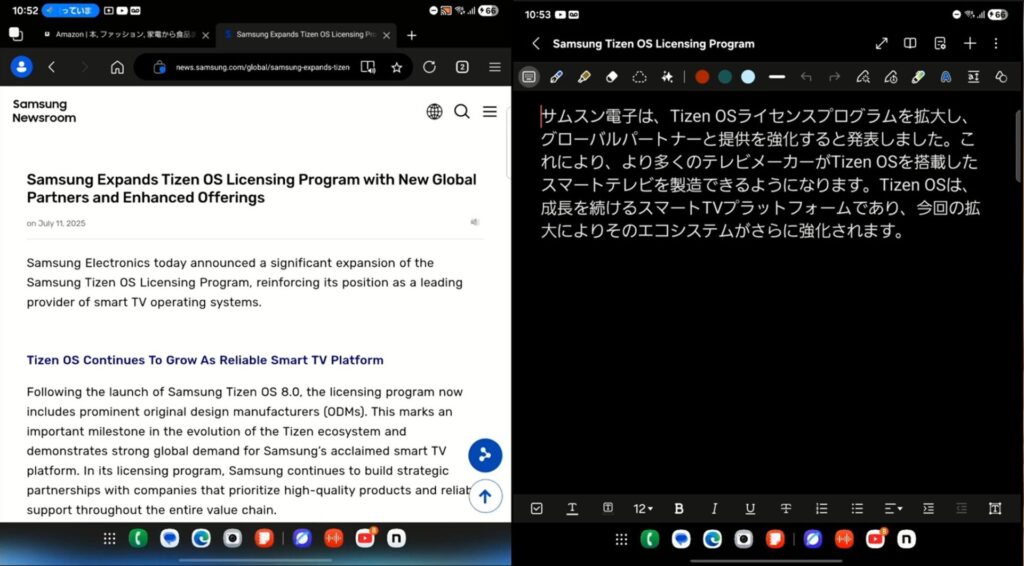Viewport: 1024px width, 566px height.
Task: Toggle keyboard text mode in Notes toolbar
Action: click(x=529, y=77)
